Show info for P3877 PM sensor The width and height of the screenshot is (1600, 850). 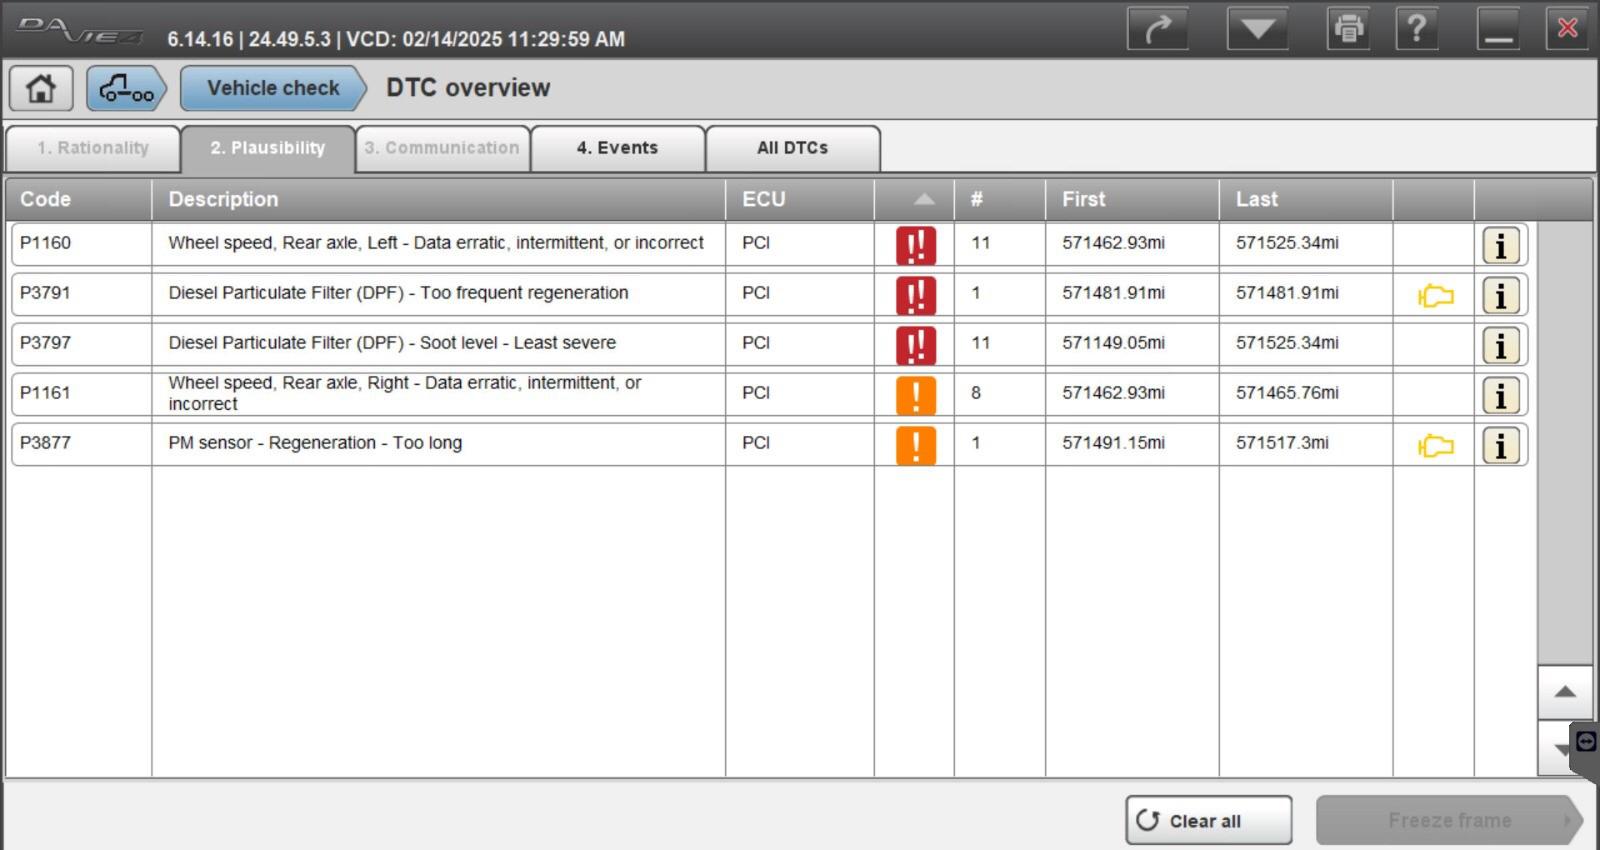coord(1500,445)
